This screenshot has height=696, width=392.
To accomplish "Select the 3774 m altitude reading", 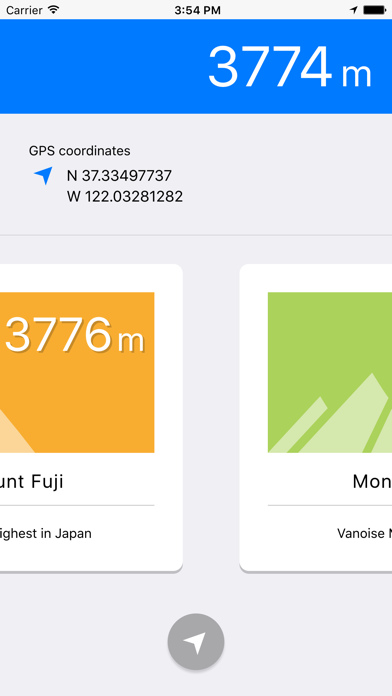I will (289, 67).
